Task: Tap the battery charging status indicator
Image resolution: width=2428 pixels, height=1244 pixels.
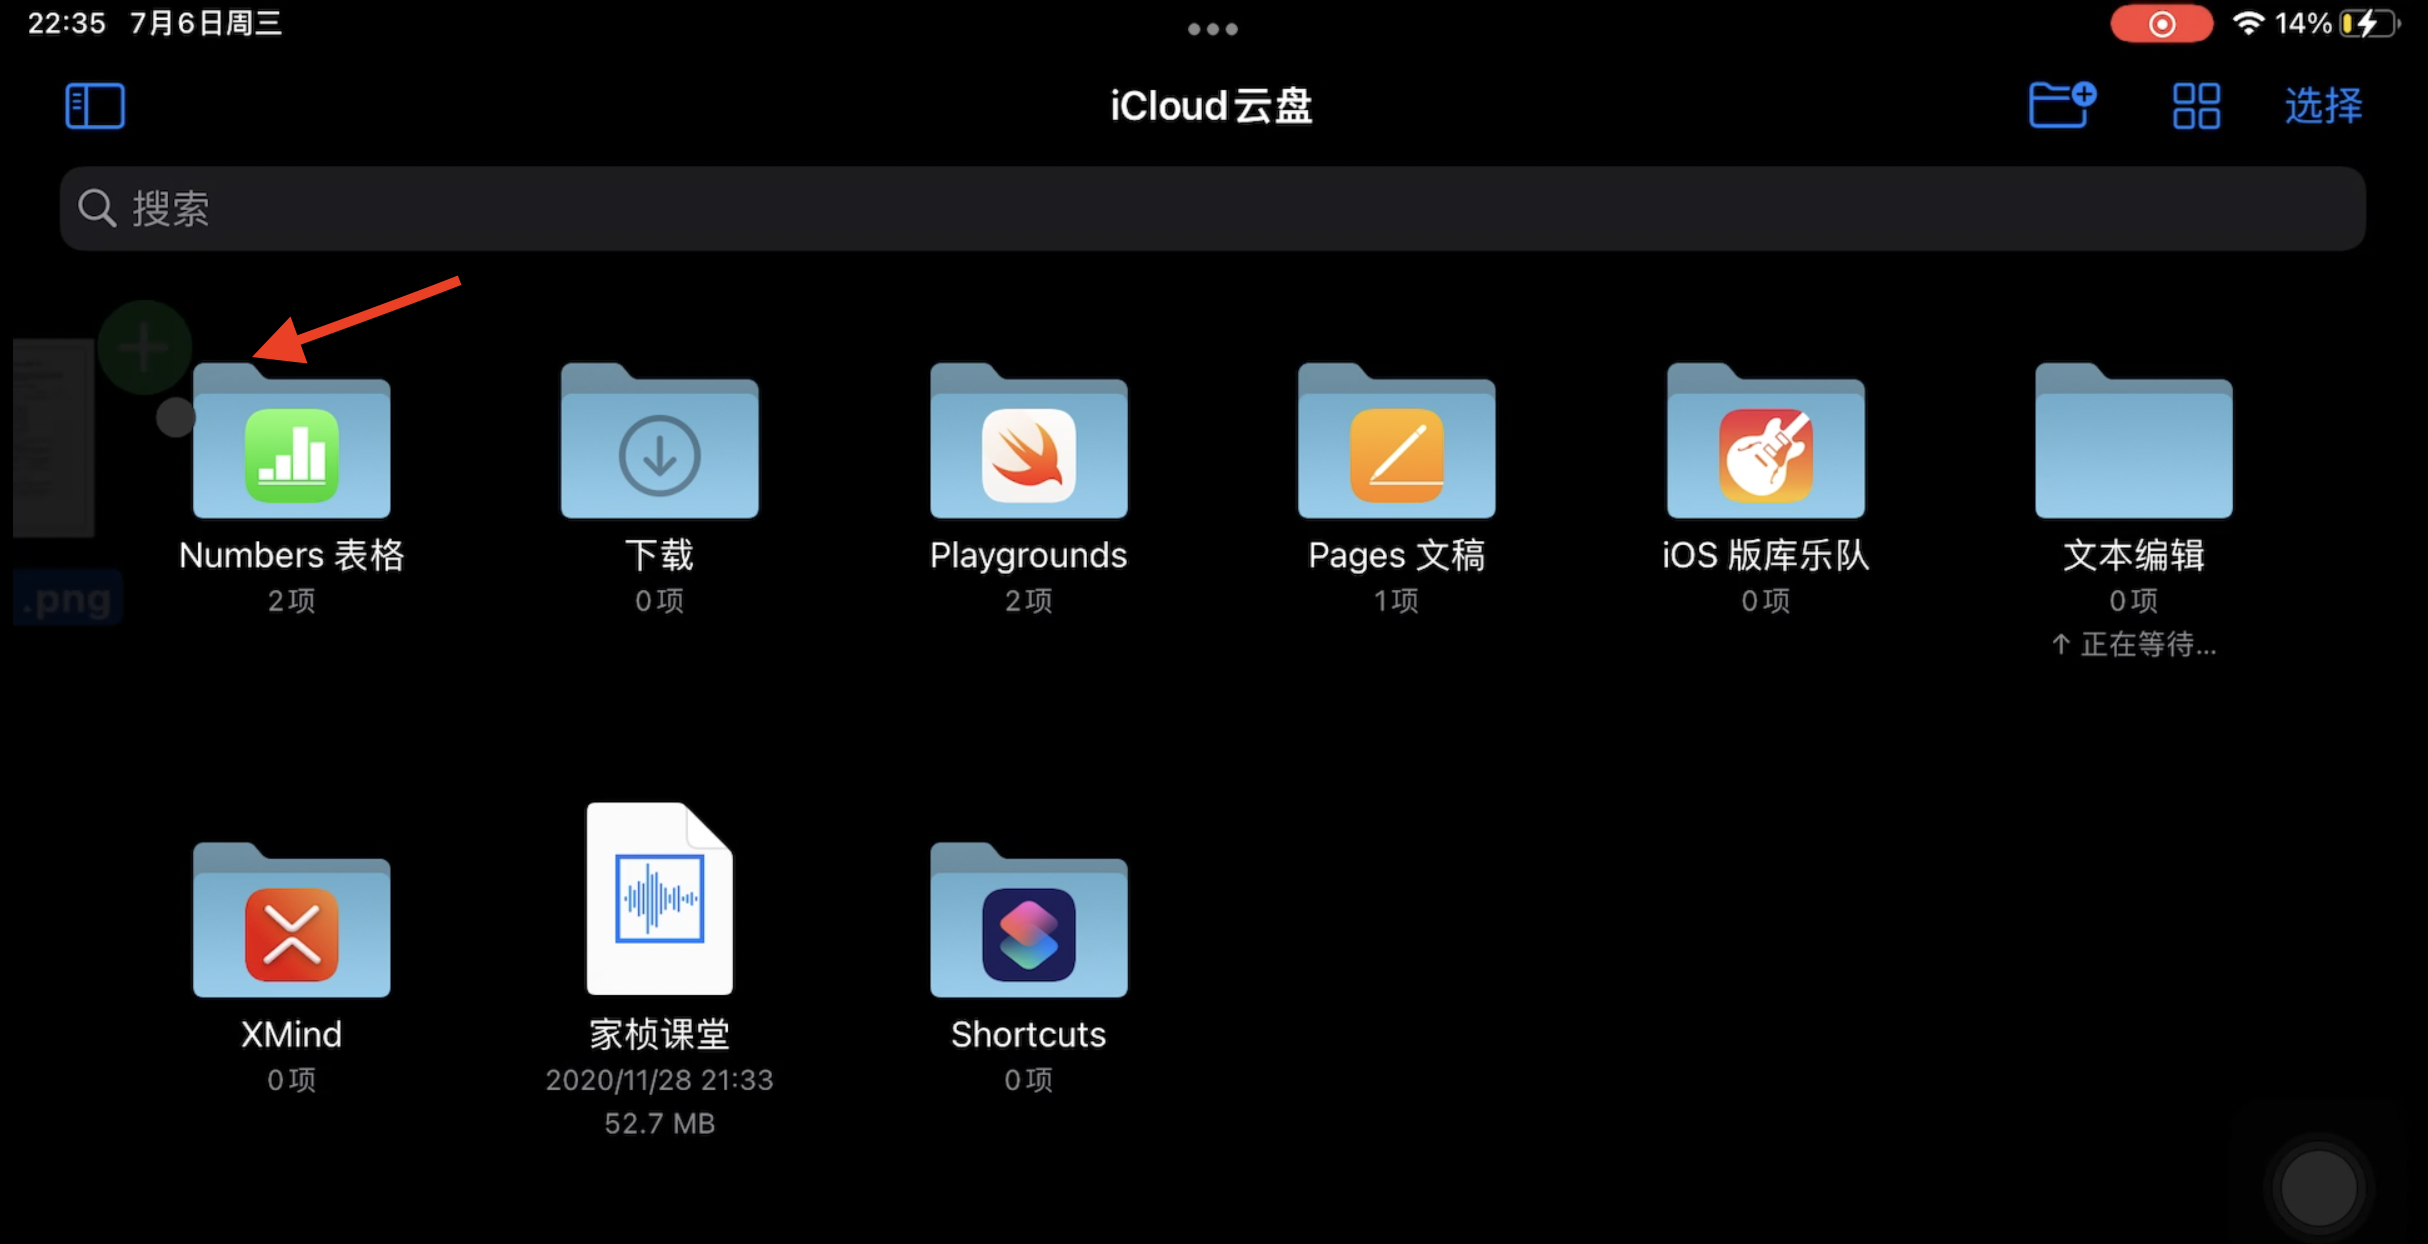Action: 2368,24
